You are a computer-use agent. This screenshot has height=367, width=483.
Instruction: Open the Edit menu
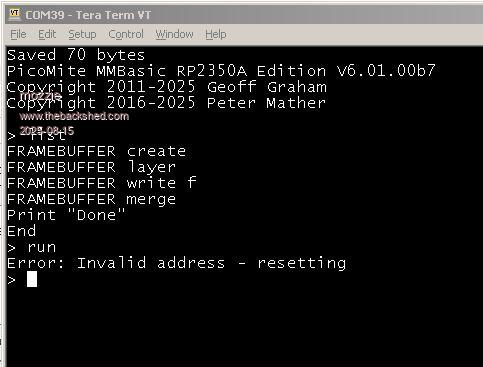point(47,34)
